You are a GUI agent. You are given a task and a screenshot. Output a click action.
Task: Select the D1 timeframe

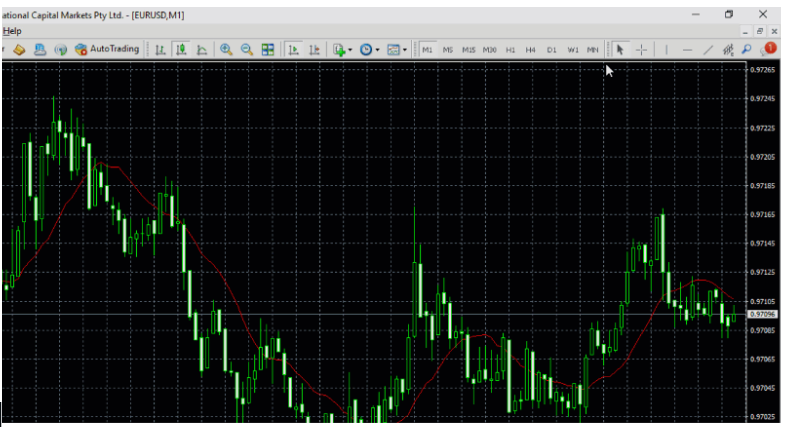click(552, 49)
